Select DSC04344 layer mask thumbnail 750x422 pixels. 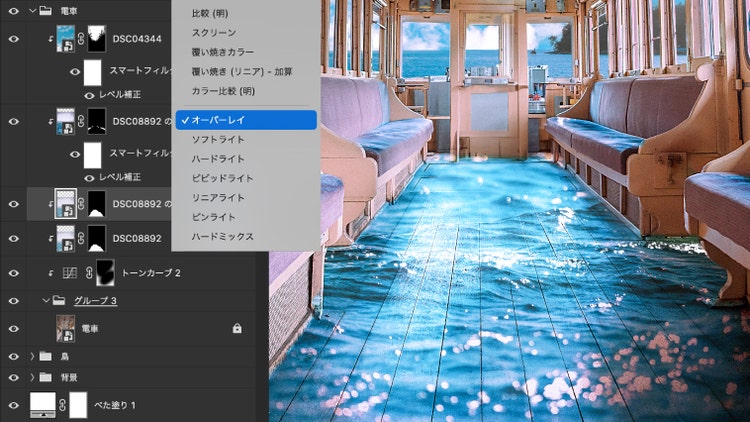point(97,39)
